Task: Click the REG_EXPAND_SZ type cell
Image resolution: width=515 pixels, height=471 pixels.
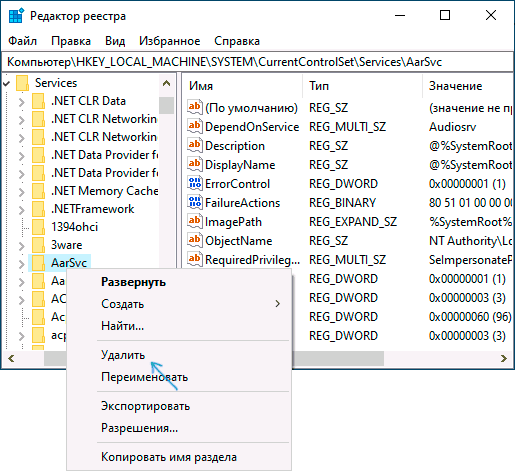Action: click(353, 222)
